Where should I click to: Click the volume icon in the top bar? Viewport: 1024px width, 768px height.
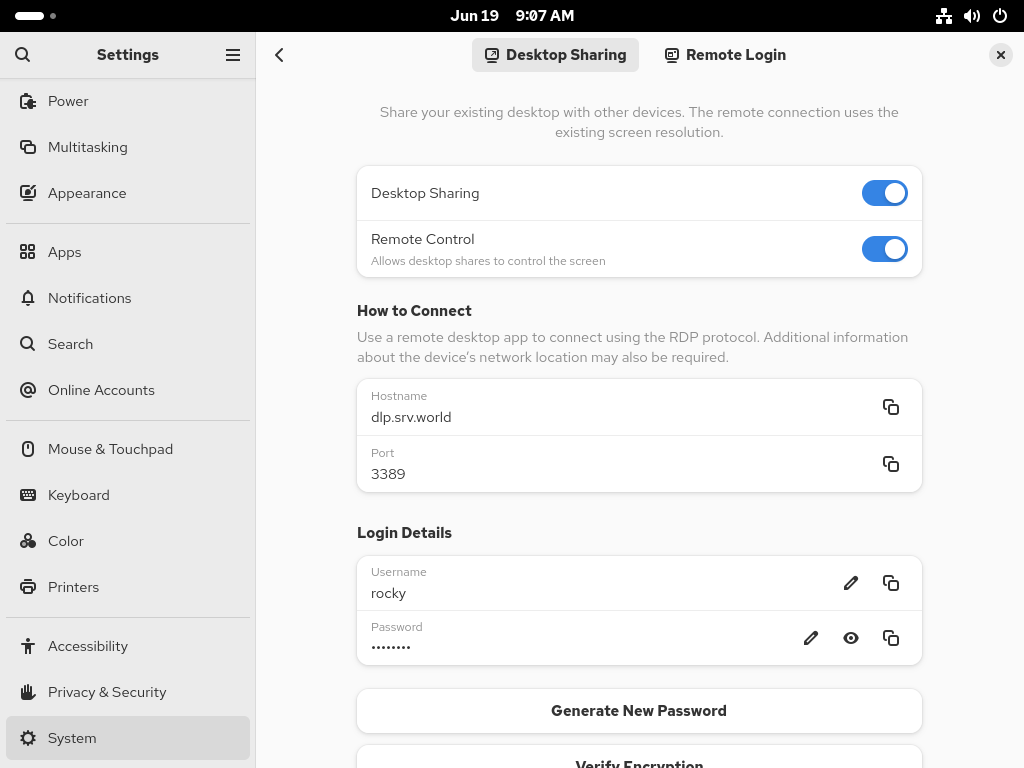[x=971, y=15]
